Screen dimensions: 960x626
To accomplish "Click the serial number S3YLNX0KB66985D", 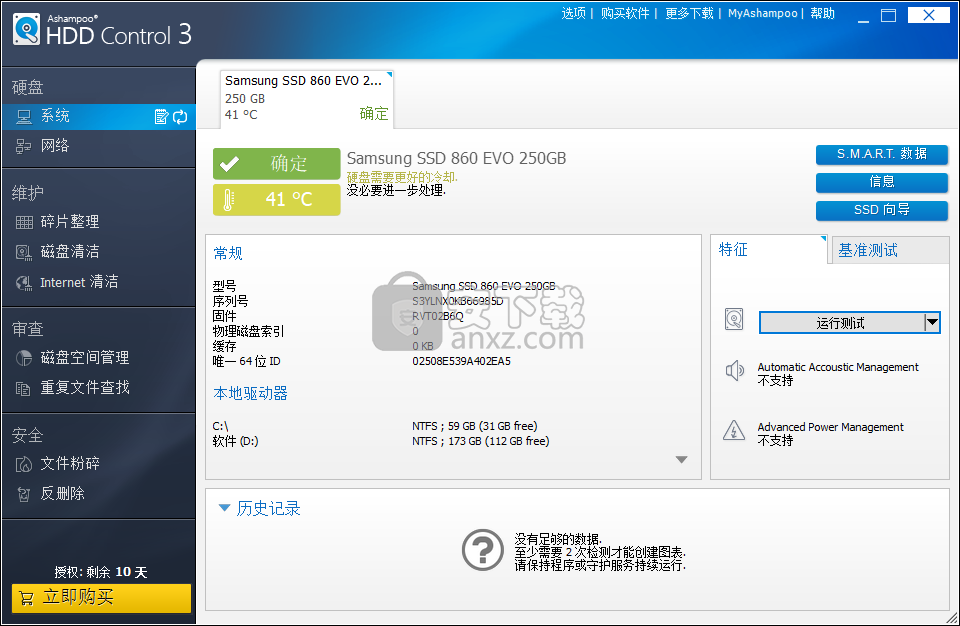I will pos(457,301).
